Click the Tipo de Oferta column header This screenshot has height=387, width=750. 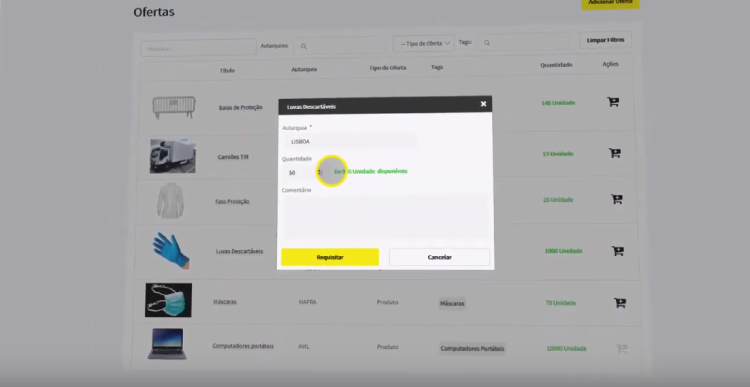click(x=388, y=68)
